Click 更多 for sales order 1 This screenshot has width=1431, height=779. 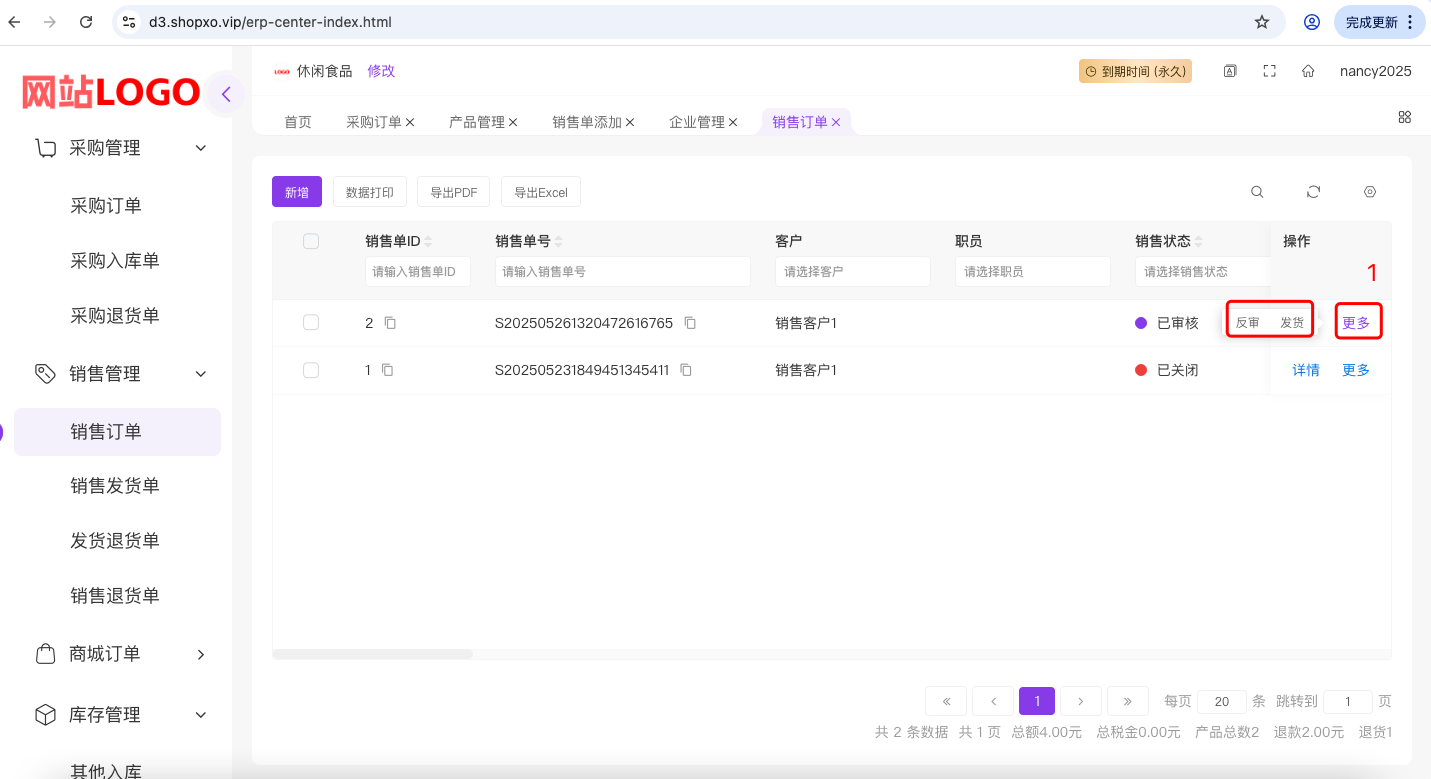[1356, 370]
